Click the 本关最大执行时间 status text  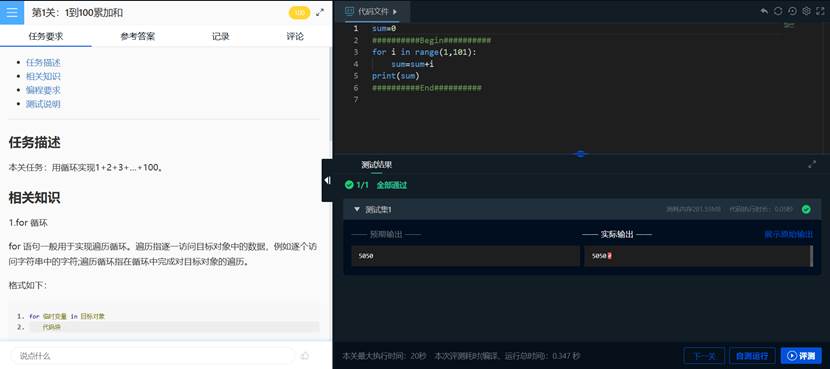click(384, 356)
